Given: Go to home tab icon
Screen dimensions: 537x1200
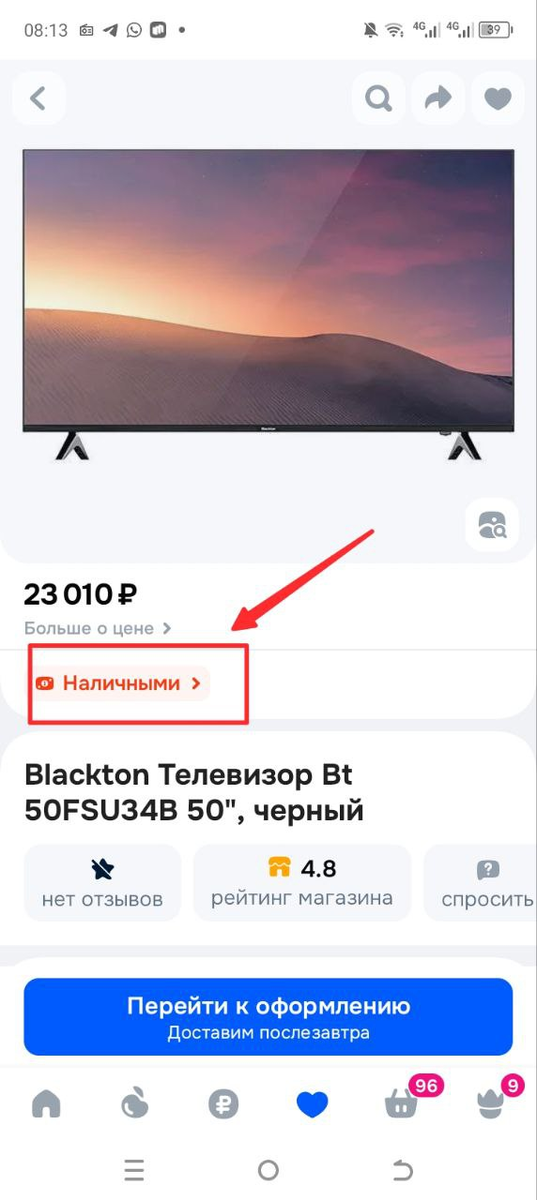Looking at the screenshot, I should (46, 1104).
